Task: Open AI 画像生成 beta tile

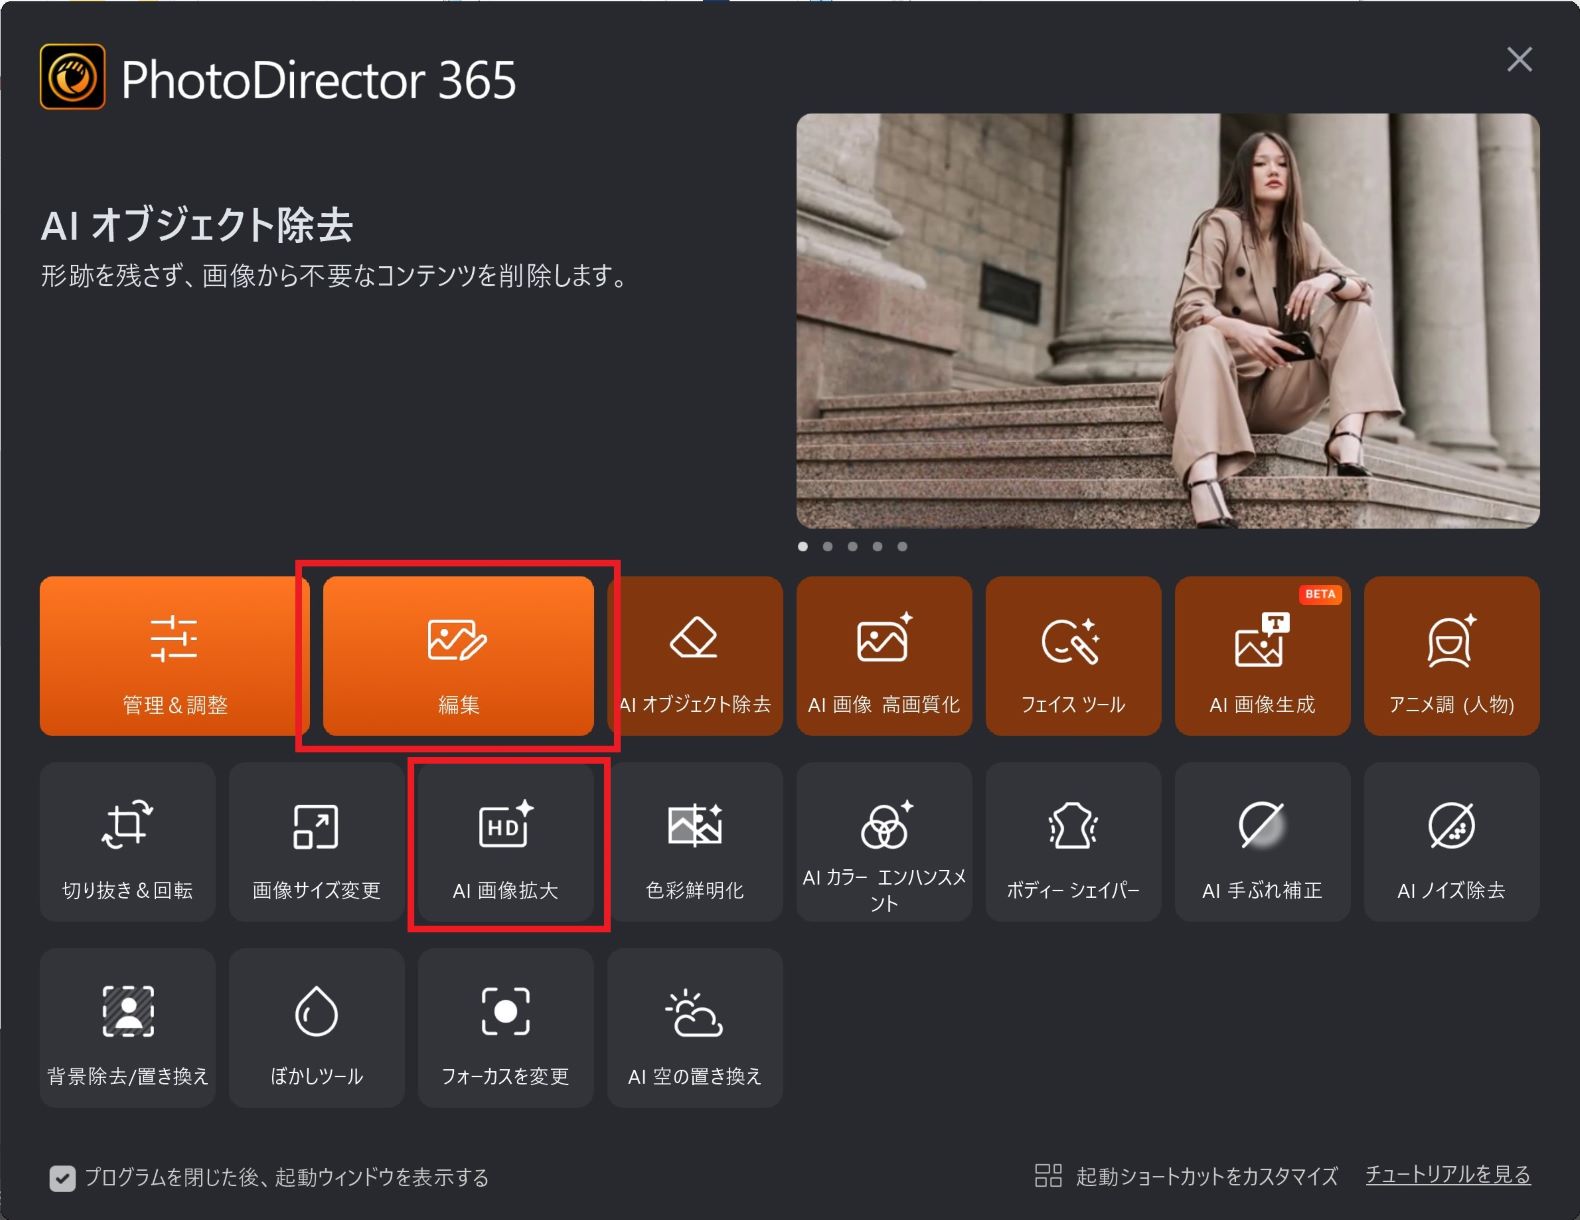Action: pyautogui.click(x=1262, y=656)
